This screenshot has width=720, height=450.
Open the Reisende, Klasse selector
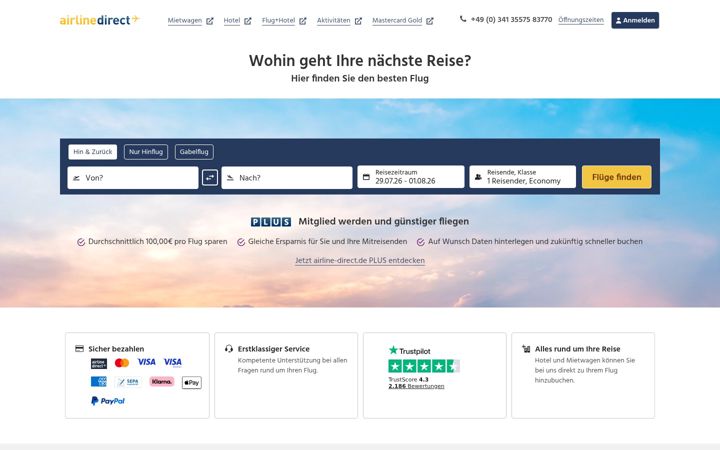523,177
